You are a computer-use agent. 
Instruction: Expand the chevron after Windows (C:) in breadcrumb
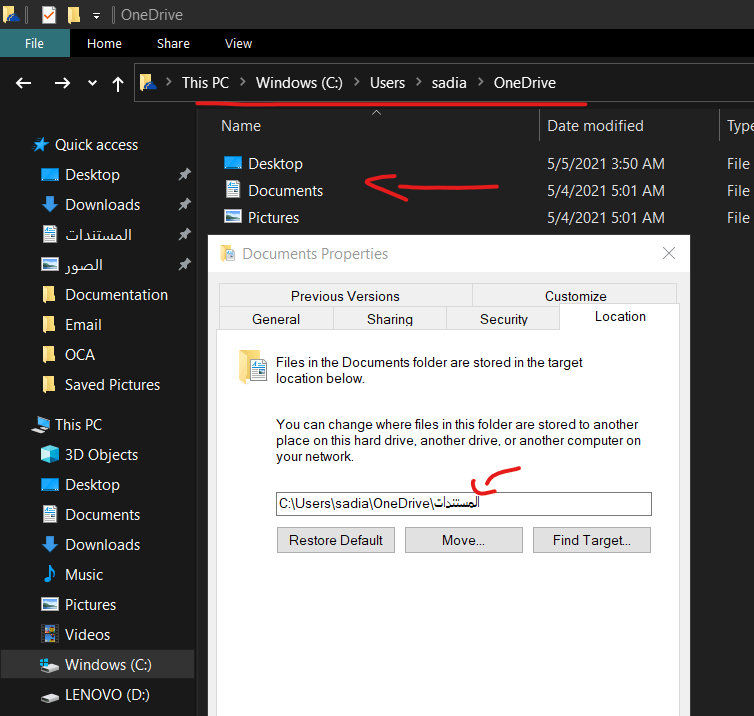(x=357, y=82)
